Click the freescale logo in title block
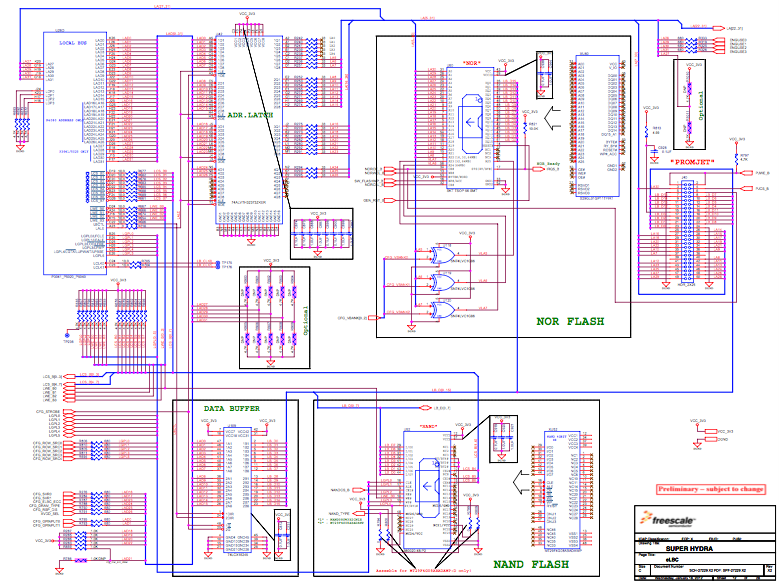Viewport: 779px width, 583px height. pyautogui.click(x=668, y=520)
